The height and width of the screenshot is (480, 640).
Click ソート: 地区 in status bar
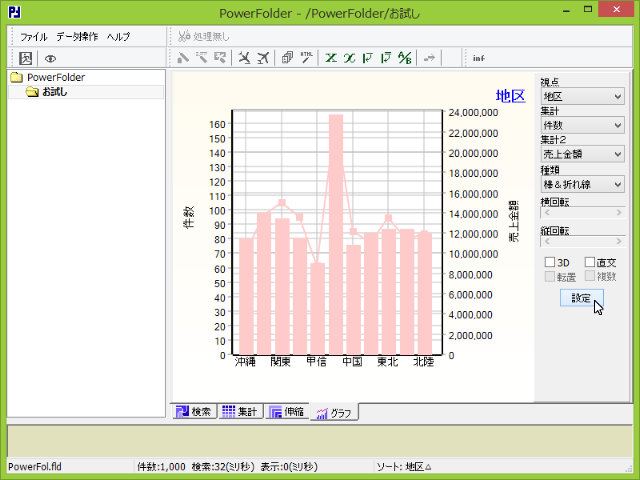point(404,467)
